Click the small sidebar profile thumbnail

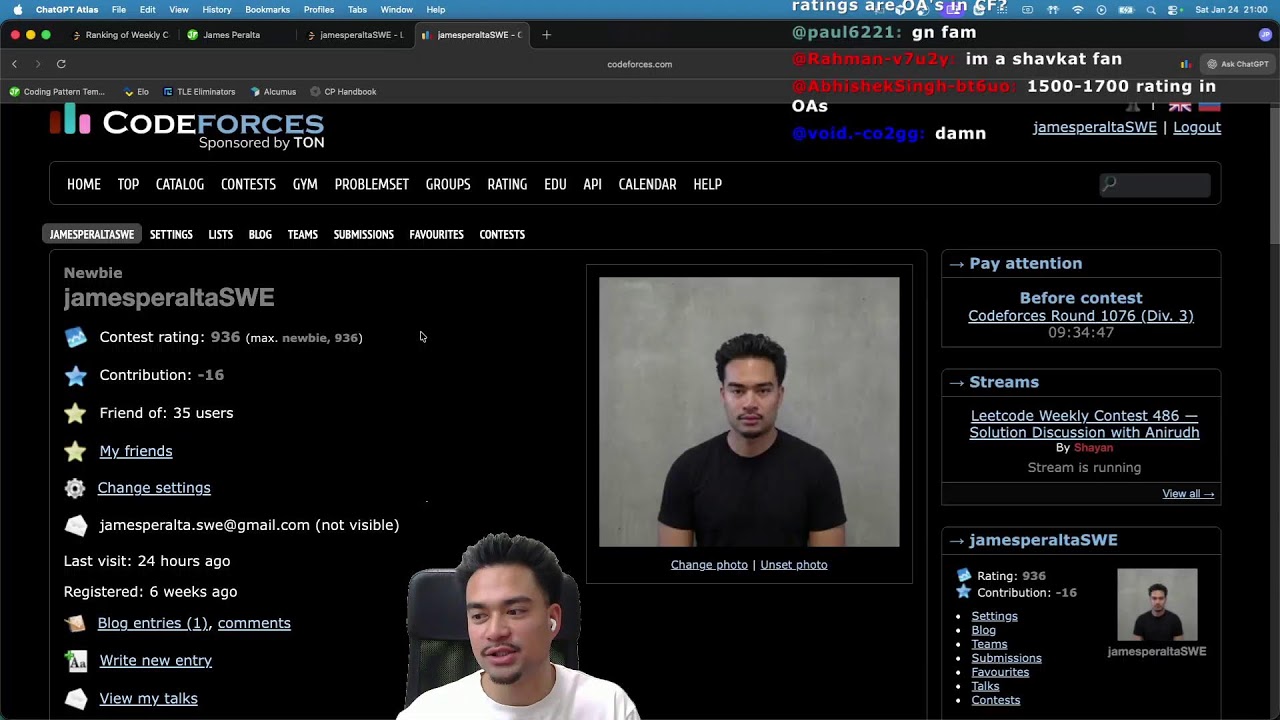tap(1157, 605)
